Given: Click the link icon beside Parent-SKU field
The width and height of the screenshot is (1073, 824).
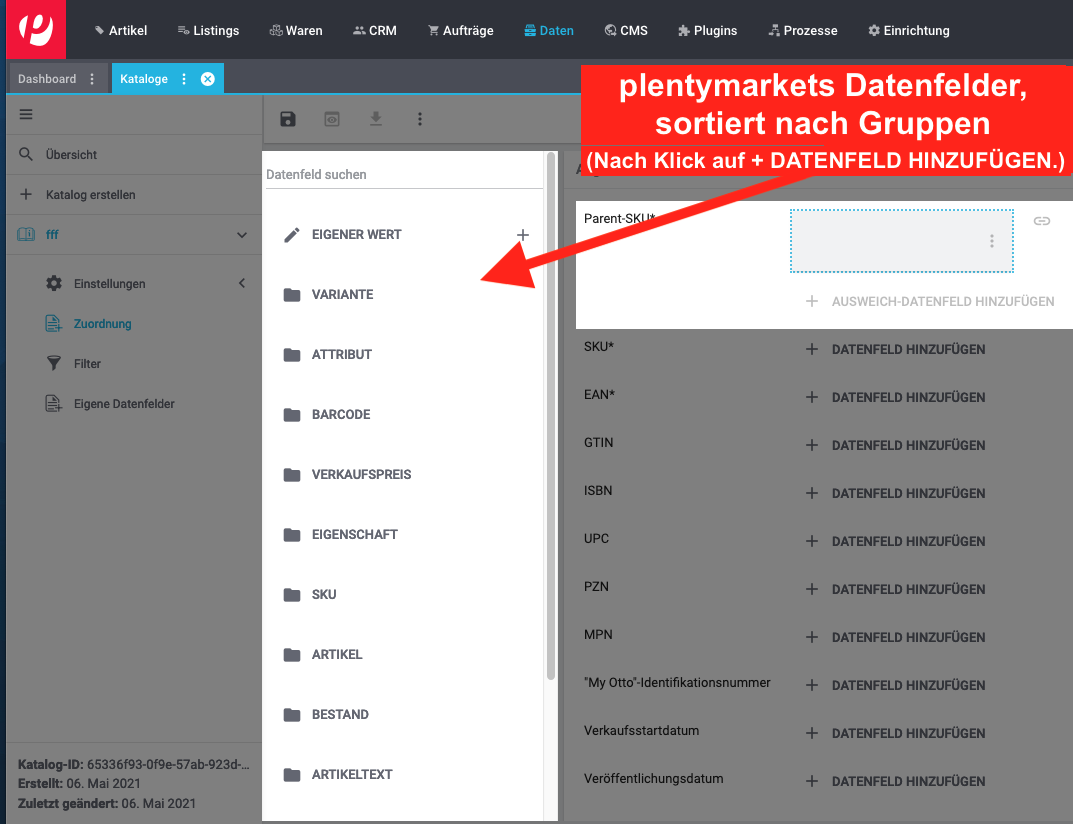Looking at the screenshot, I should click(x=1042, y=221).
